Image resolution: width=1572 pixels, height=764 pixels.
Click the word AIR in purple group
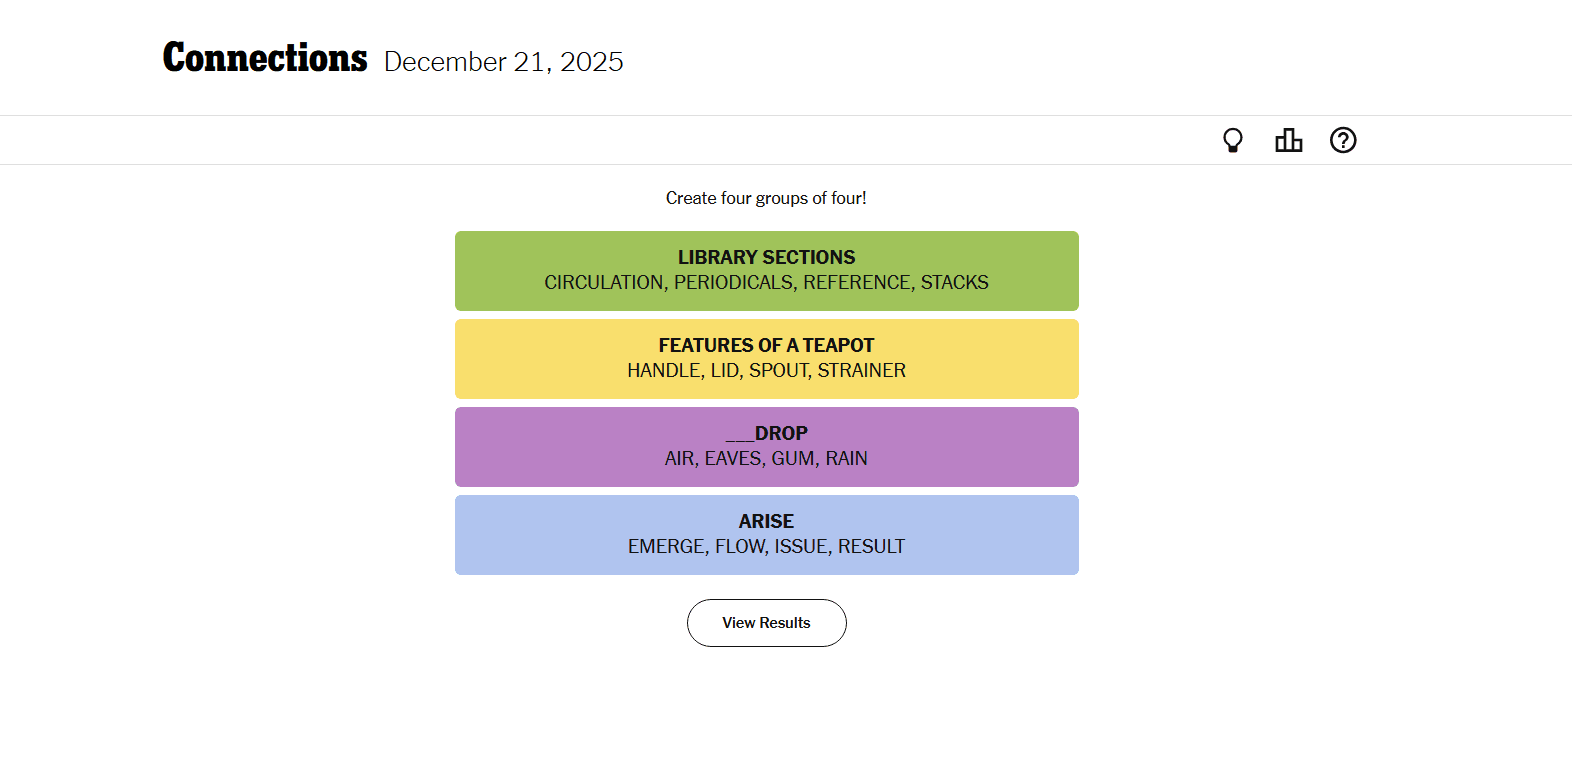point(679,459)
